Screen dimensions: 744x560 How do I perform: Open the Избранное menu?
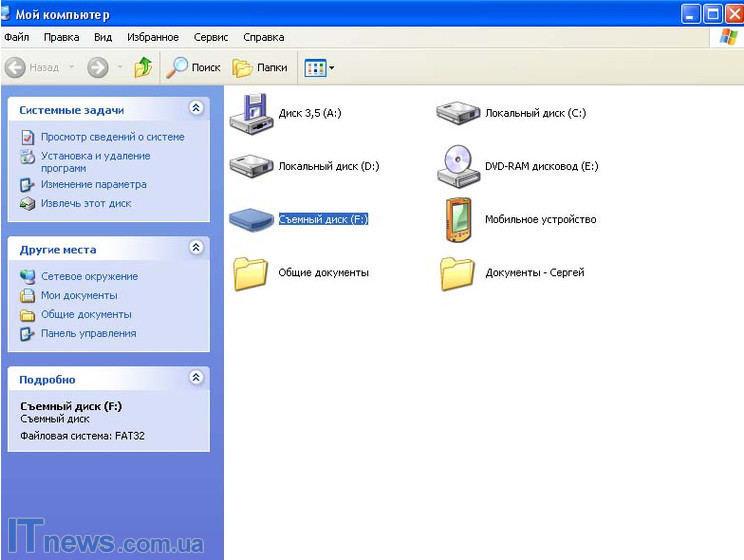coord(153,37)
